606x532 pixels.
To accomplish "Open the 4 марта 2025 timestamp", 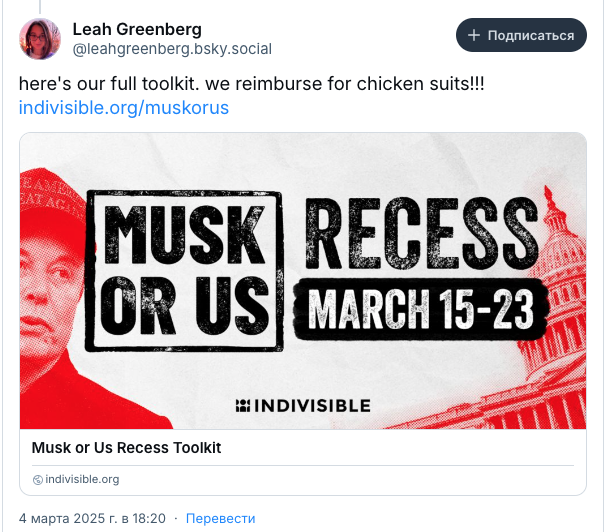I will pos(92,518).
